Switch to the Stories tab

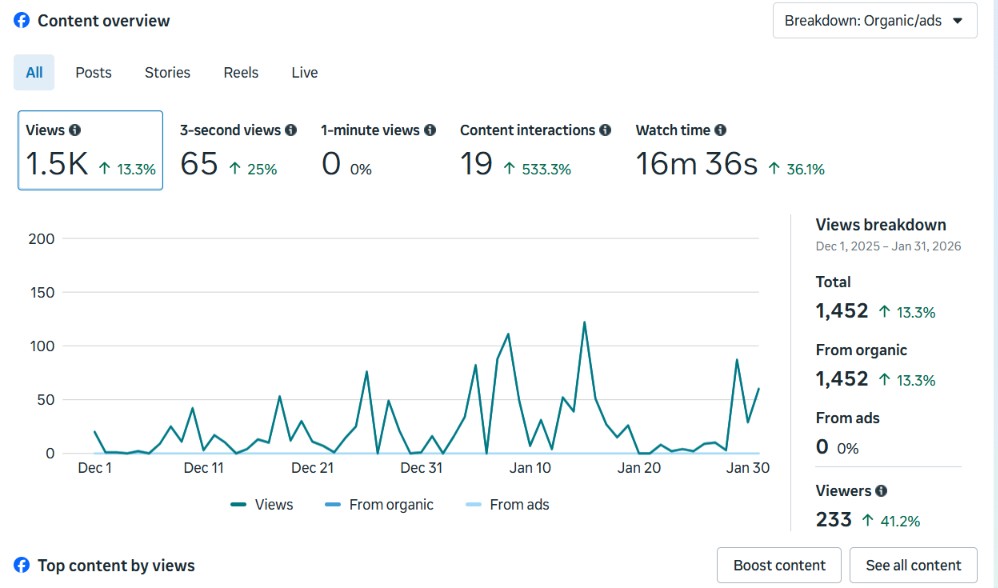tap(167, 73)
